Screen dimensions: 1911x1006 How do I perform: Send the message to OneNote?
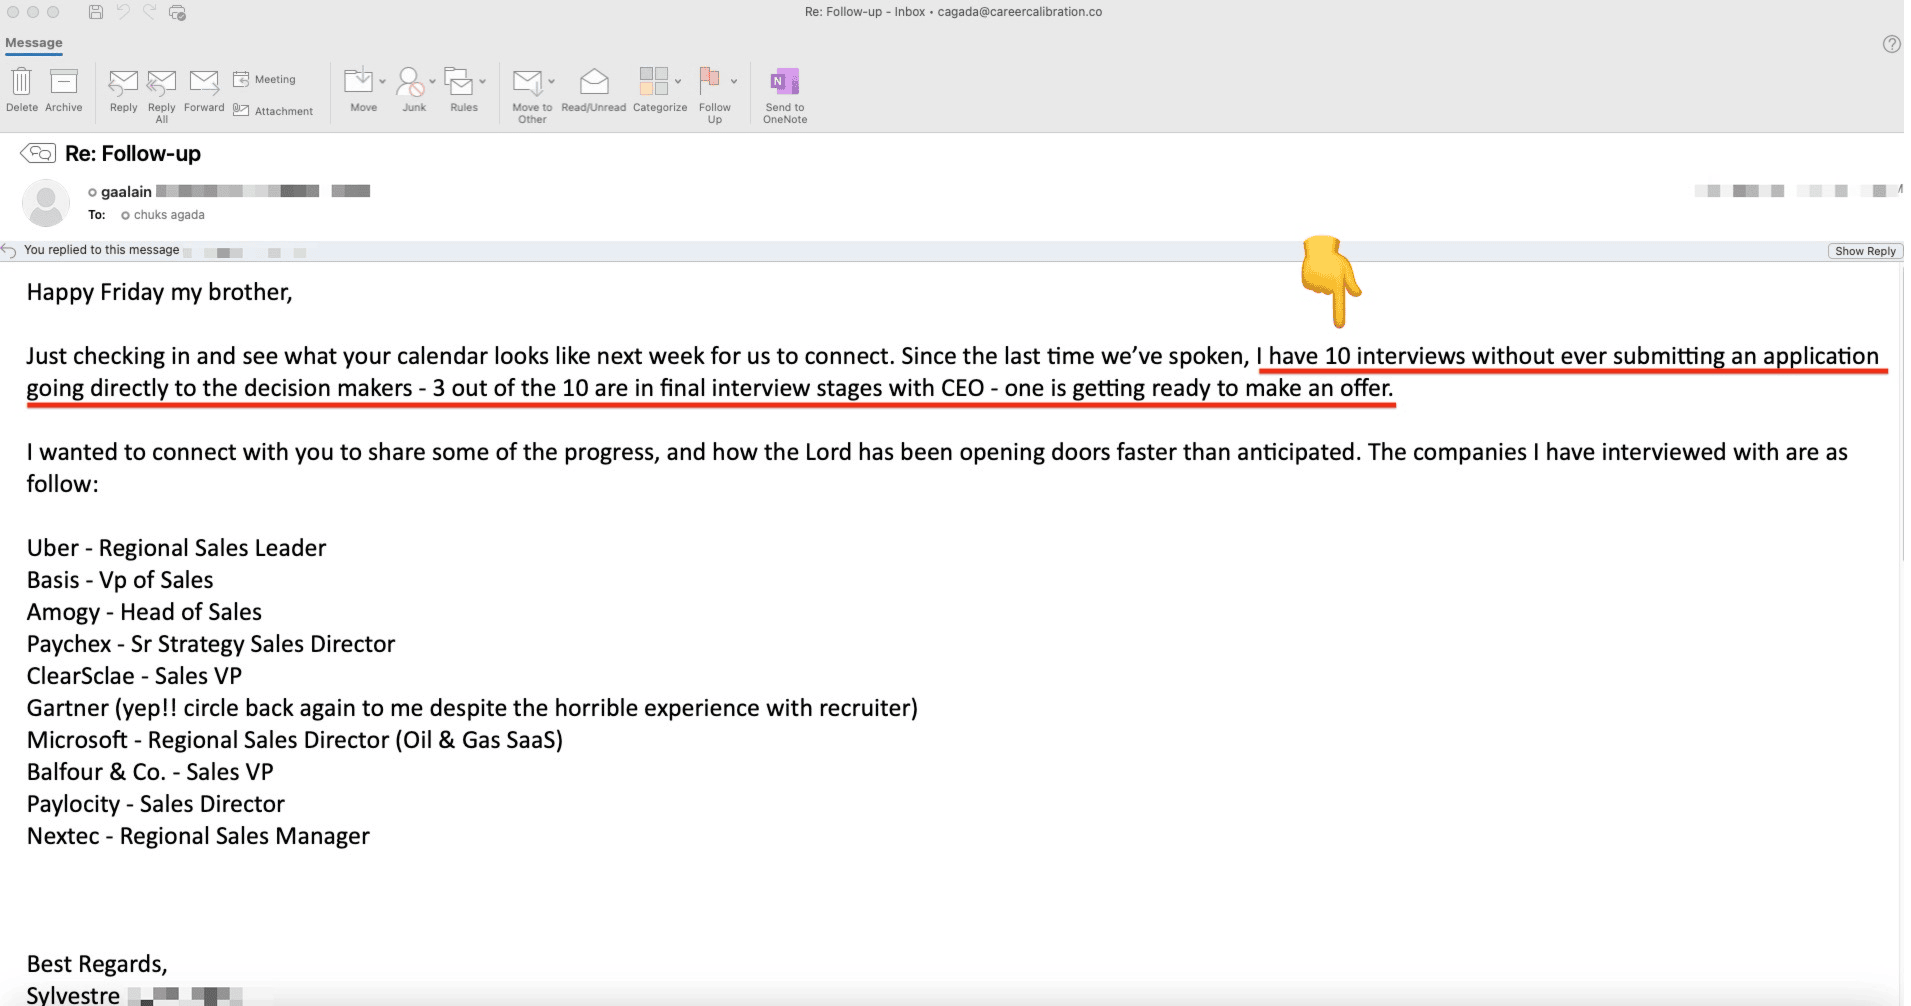[784, 82]
